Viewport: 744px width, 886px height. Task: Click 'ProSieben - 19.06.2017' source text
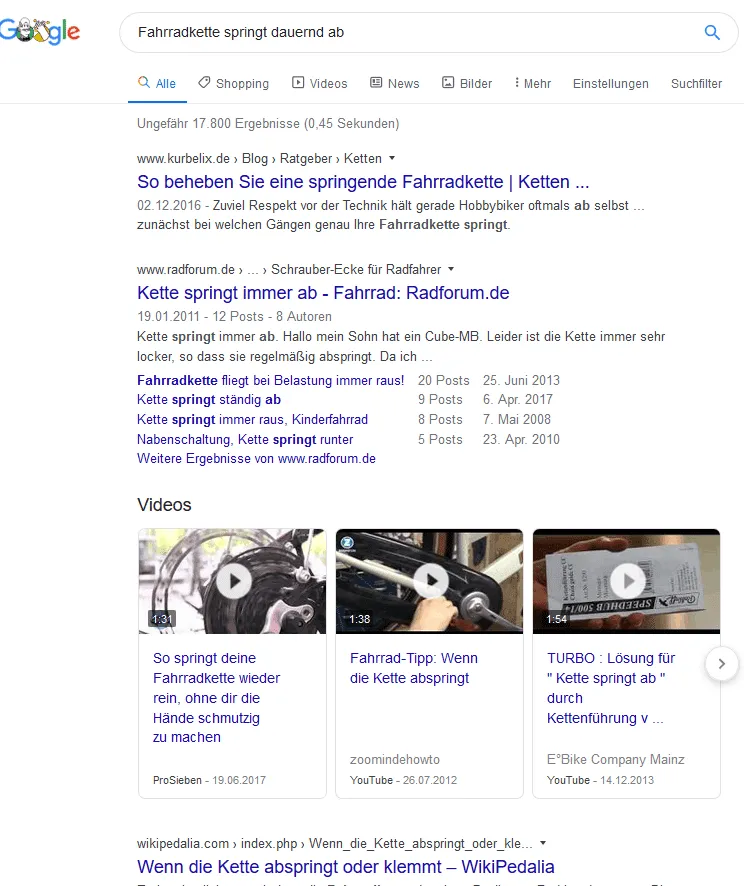pos(209,780)
